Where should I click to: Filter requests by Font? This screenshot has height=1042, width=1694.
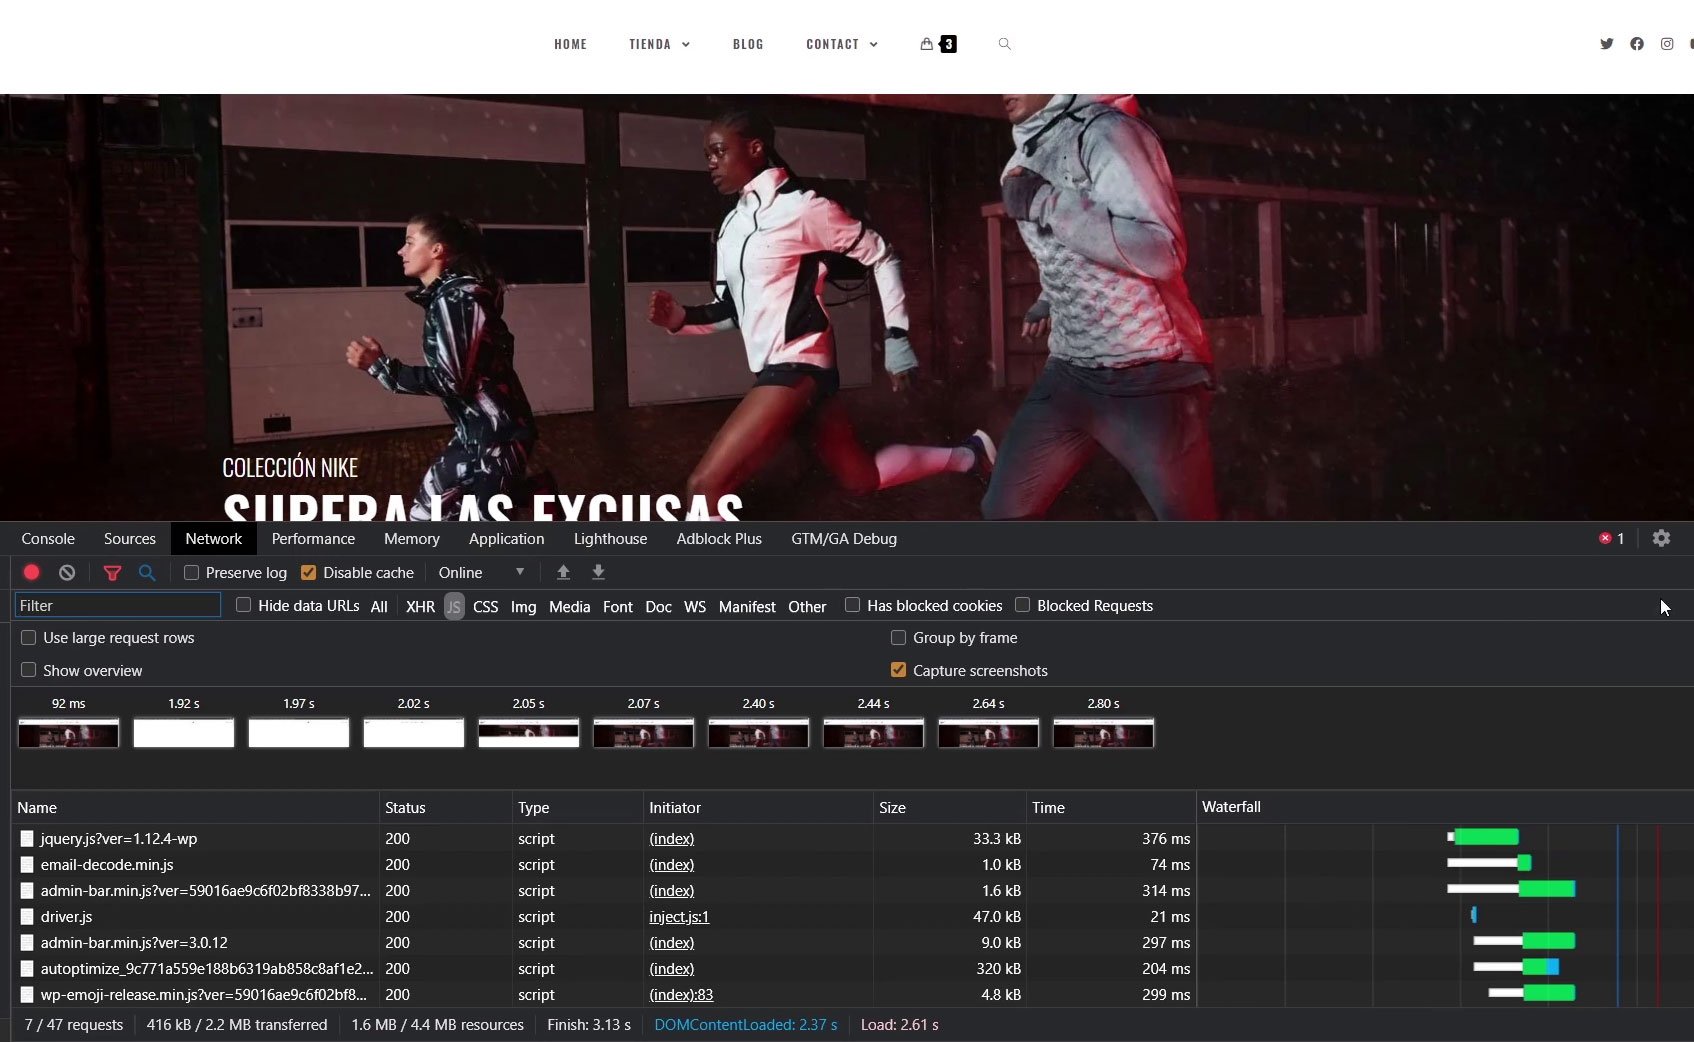[617, 606]
